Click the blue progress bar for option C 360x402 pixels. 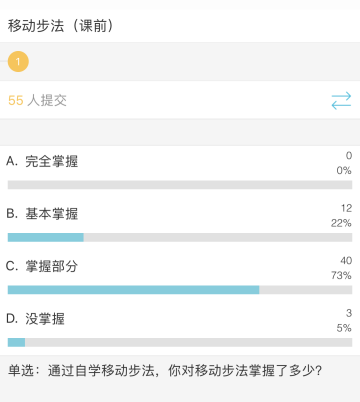click(x=134, y=290)
